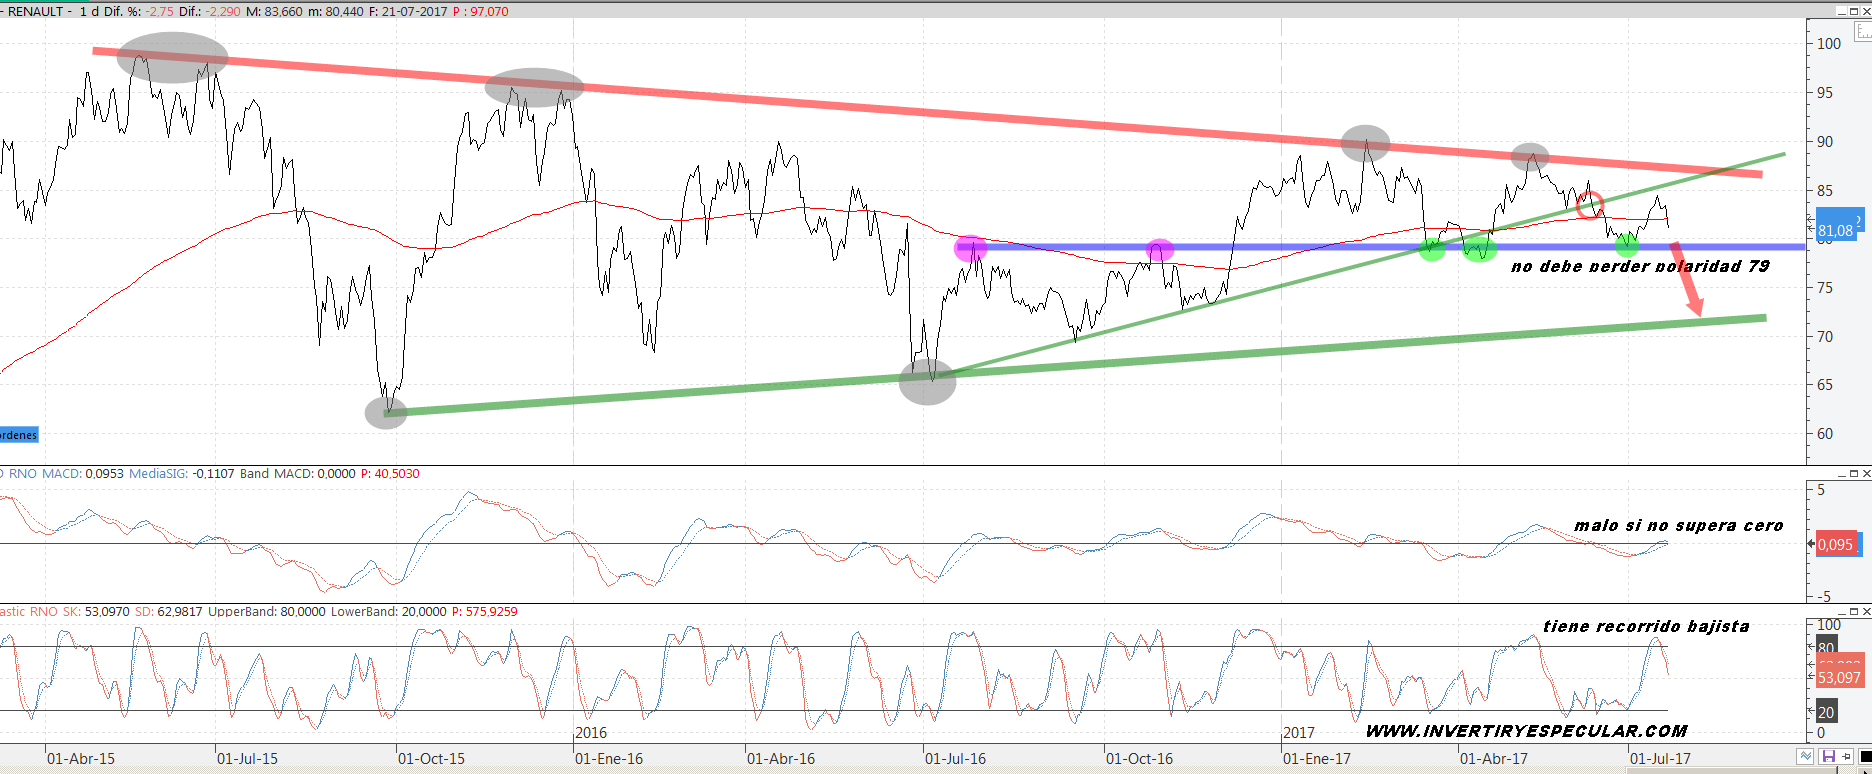1872x774 pixels.
Task: Click the 53,097 stochastic value tag
Action: (1838, 678)
